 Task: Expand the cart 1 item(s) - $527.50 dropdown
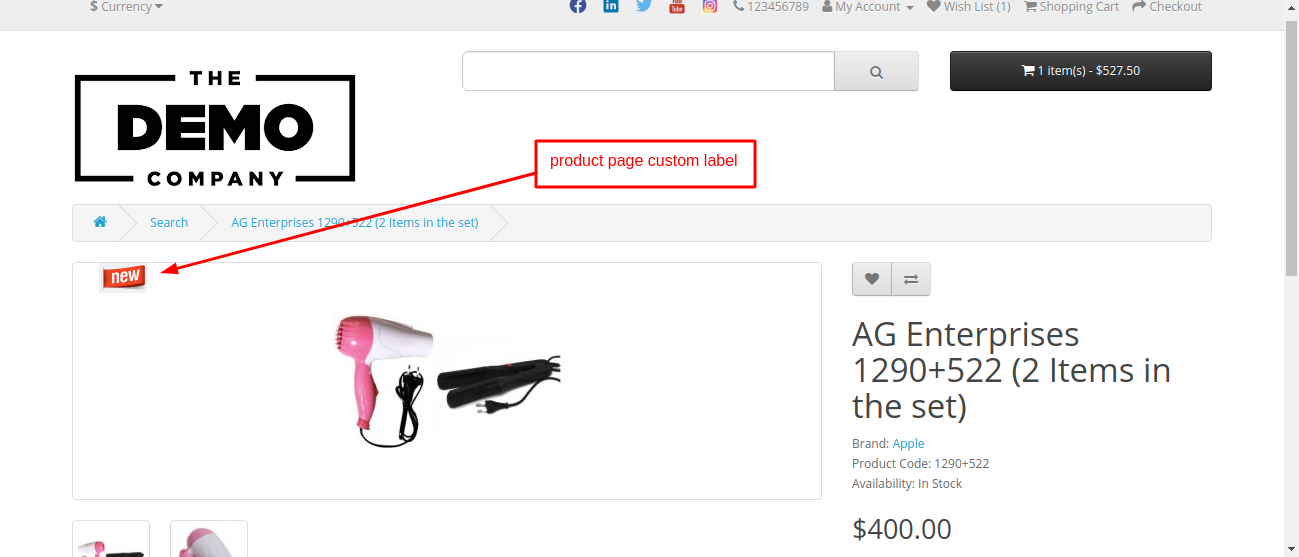click(1081, 71)
